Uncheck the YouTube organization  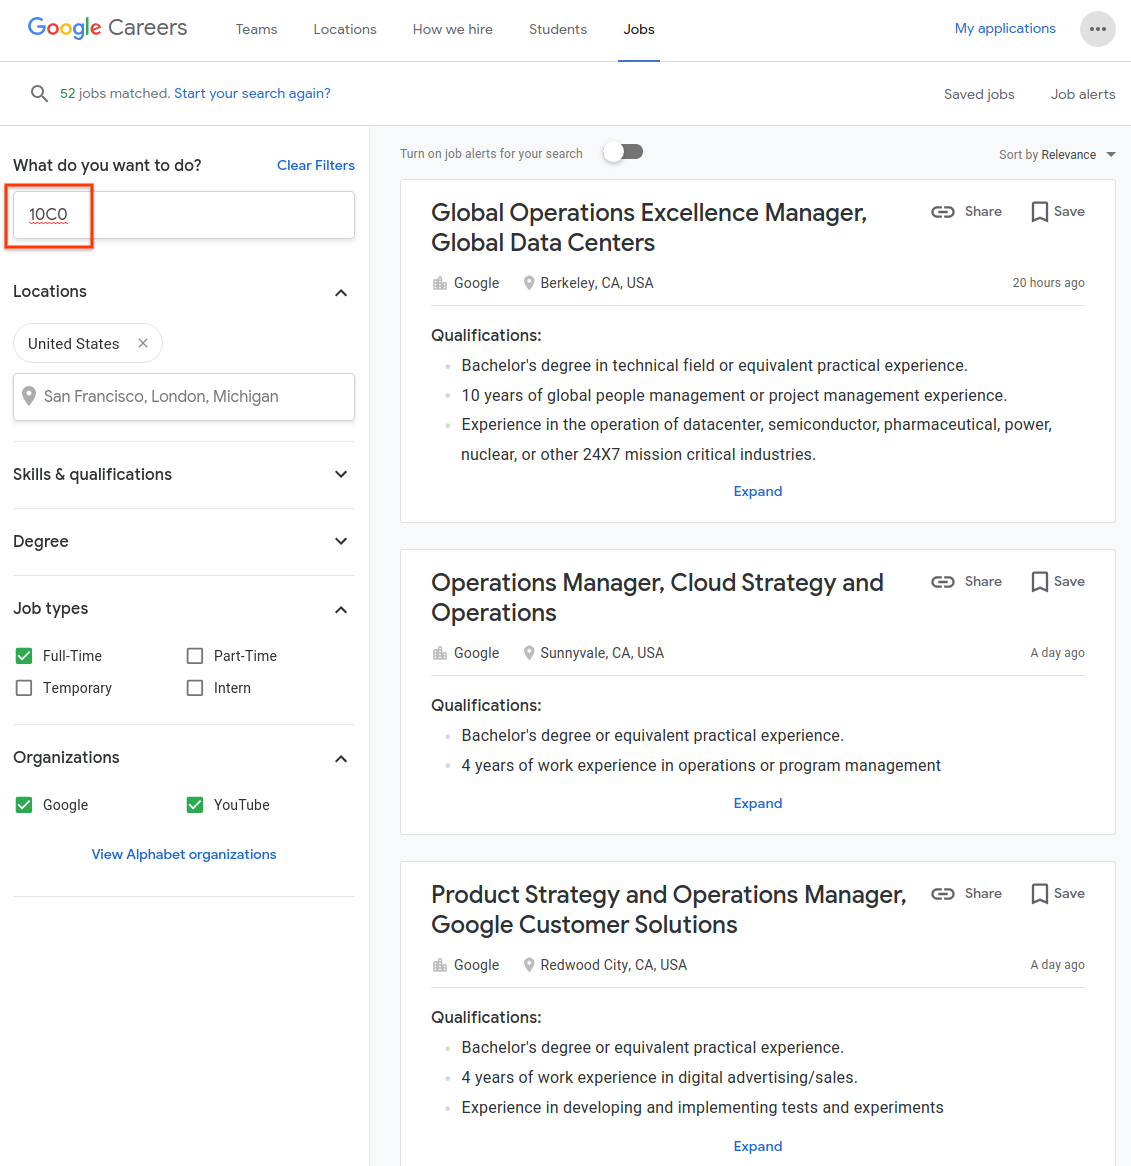[x=195, y=805]
